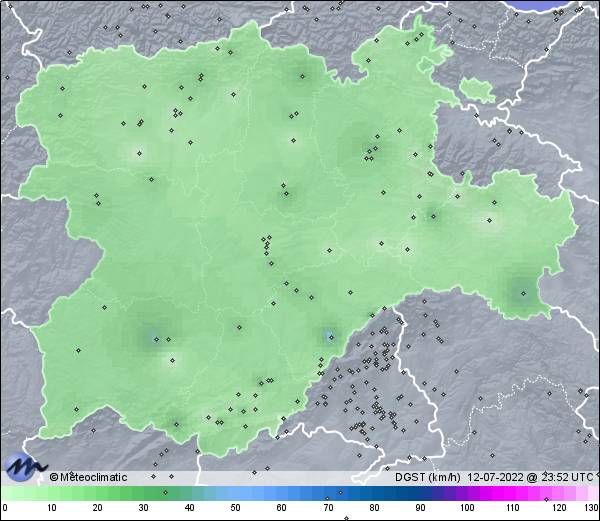Click the 80 label on the wind scale
Image resolution: width=600 pixels, height=521 pixels.
[x=374, y=508]
